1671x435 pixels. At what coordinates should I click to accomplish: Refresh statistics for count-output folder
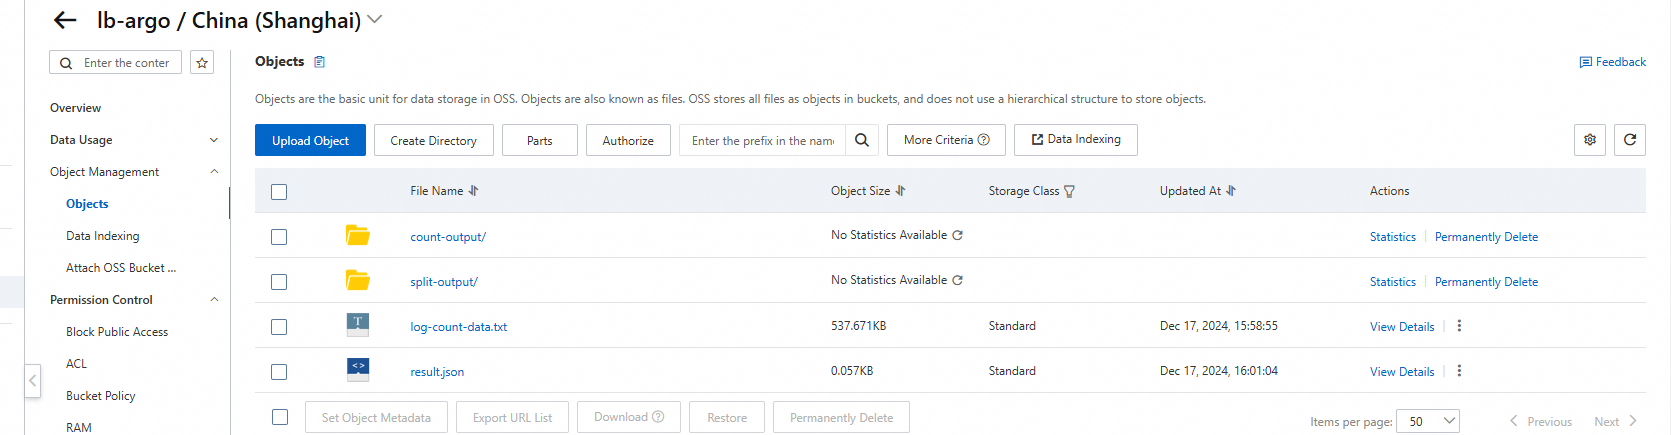click(x=957, y=235)
